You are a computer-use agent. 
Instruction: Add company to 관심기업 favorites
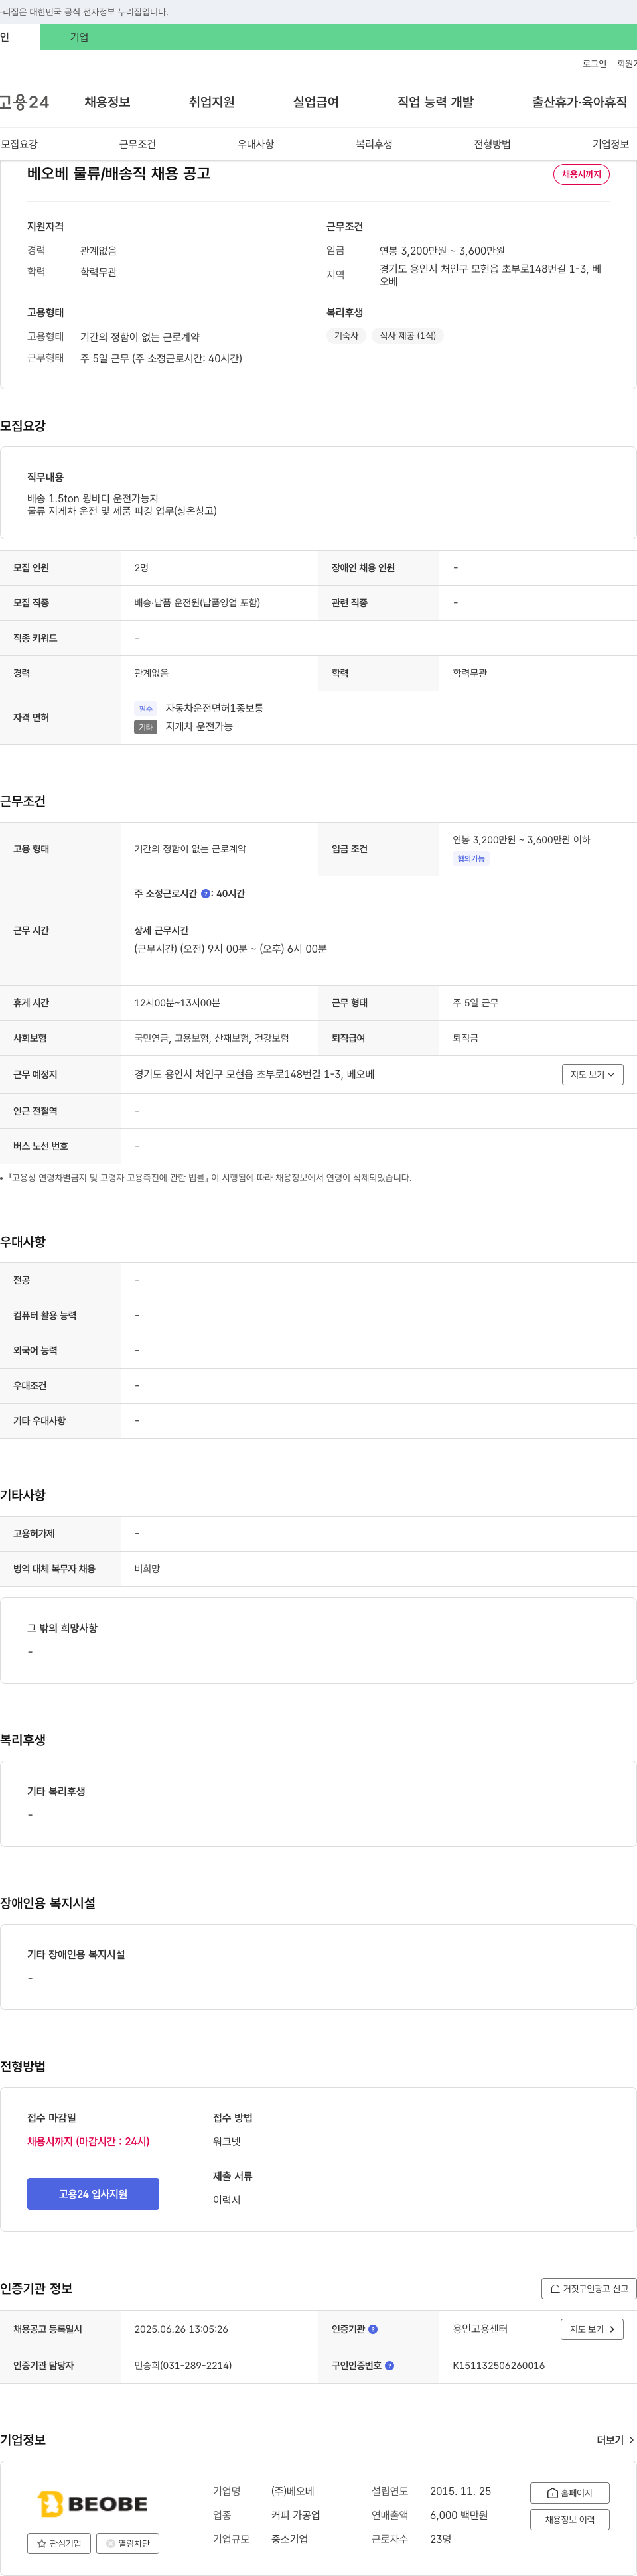(x=59, y=2543)
